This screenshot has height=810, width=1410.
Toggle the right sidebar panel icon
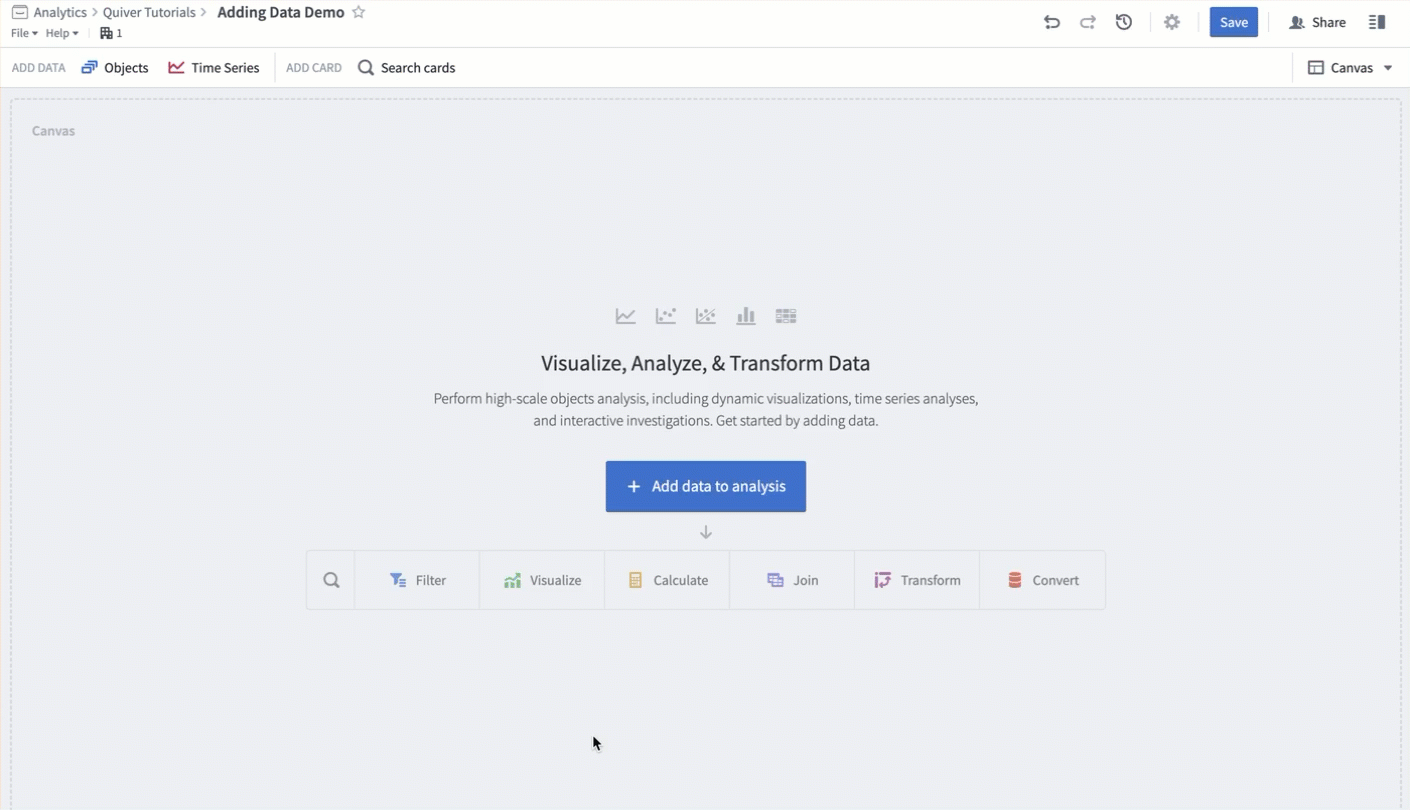tap(1377, 22)
